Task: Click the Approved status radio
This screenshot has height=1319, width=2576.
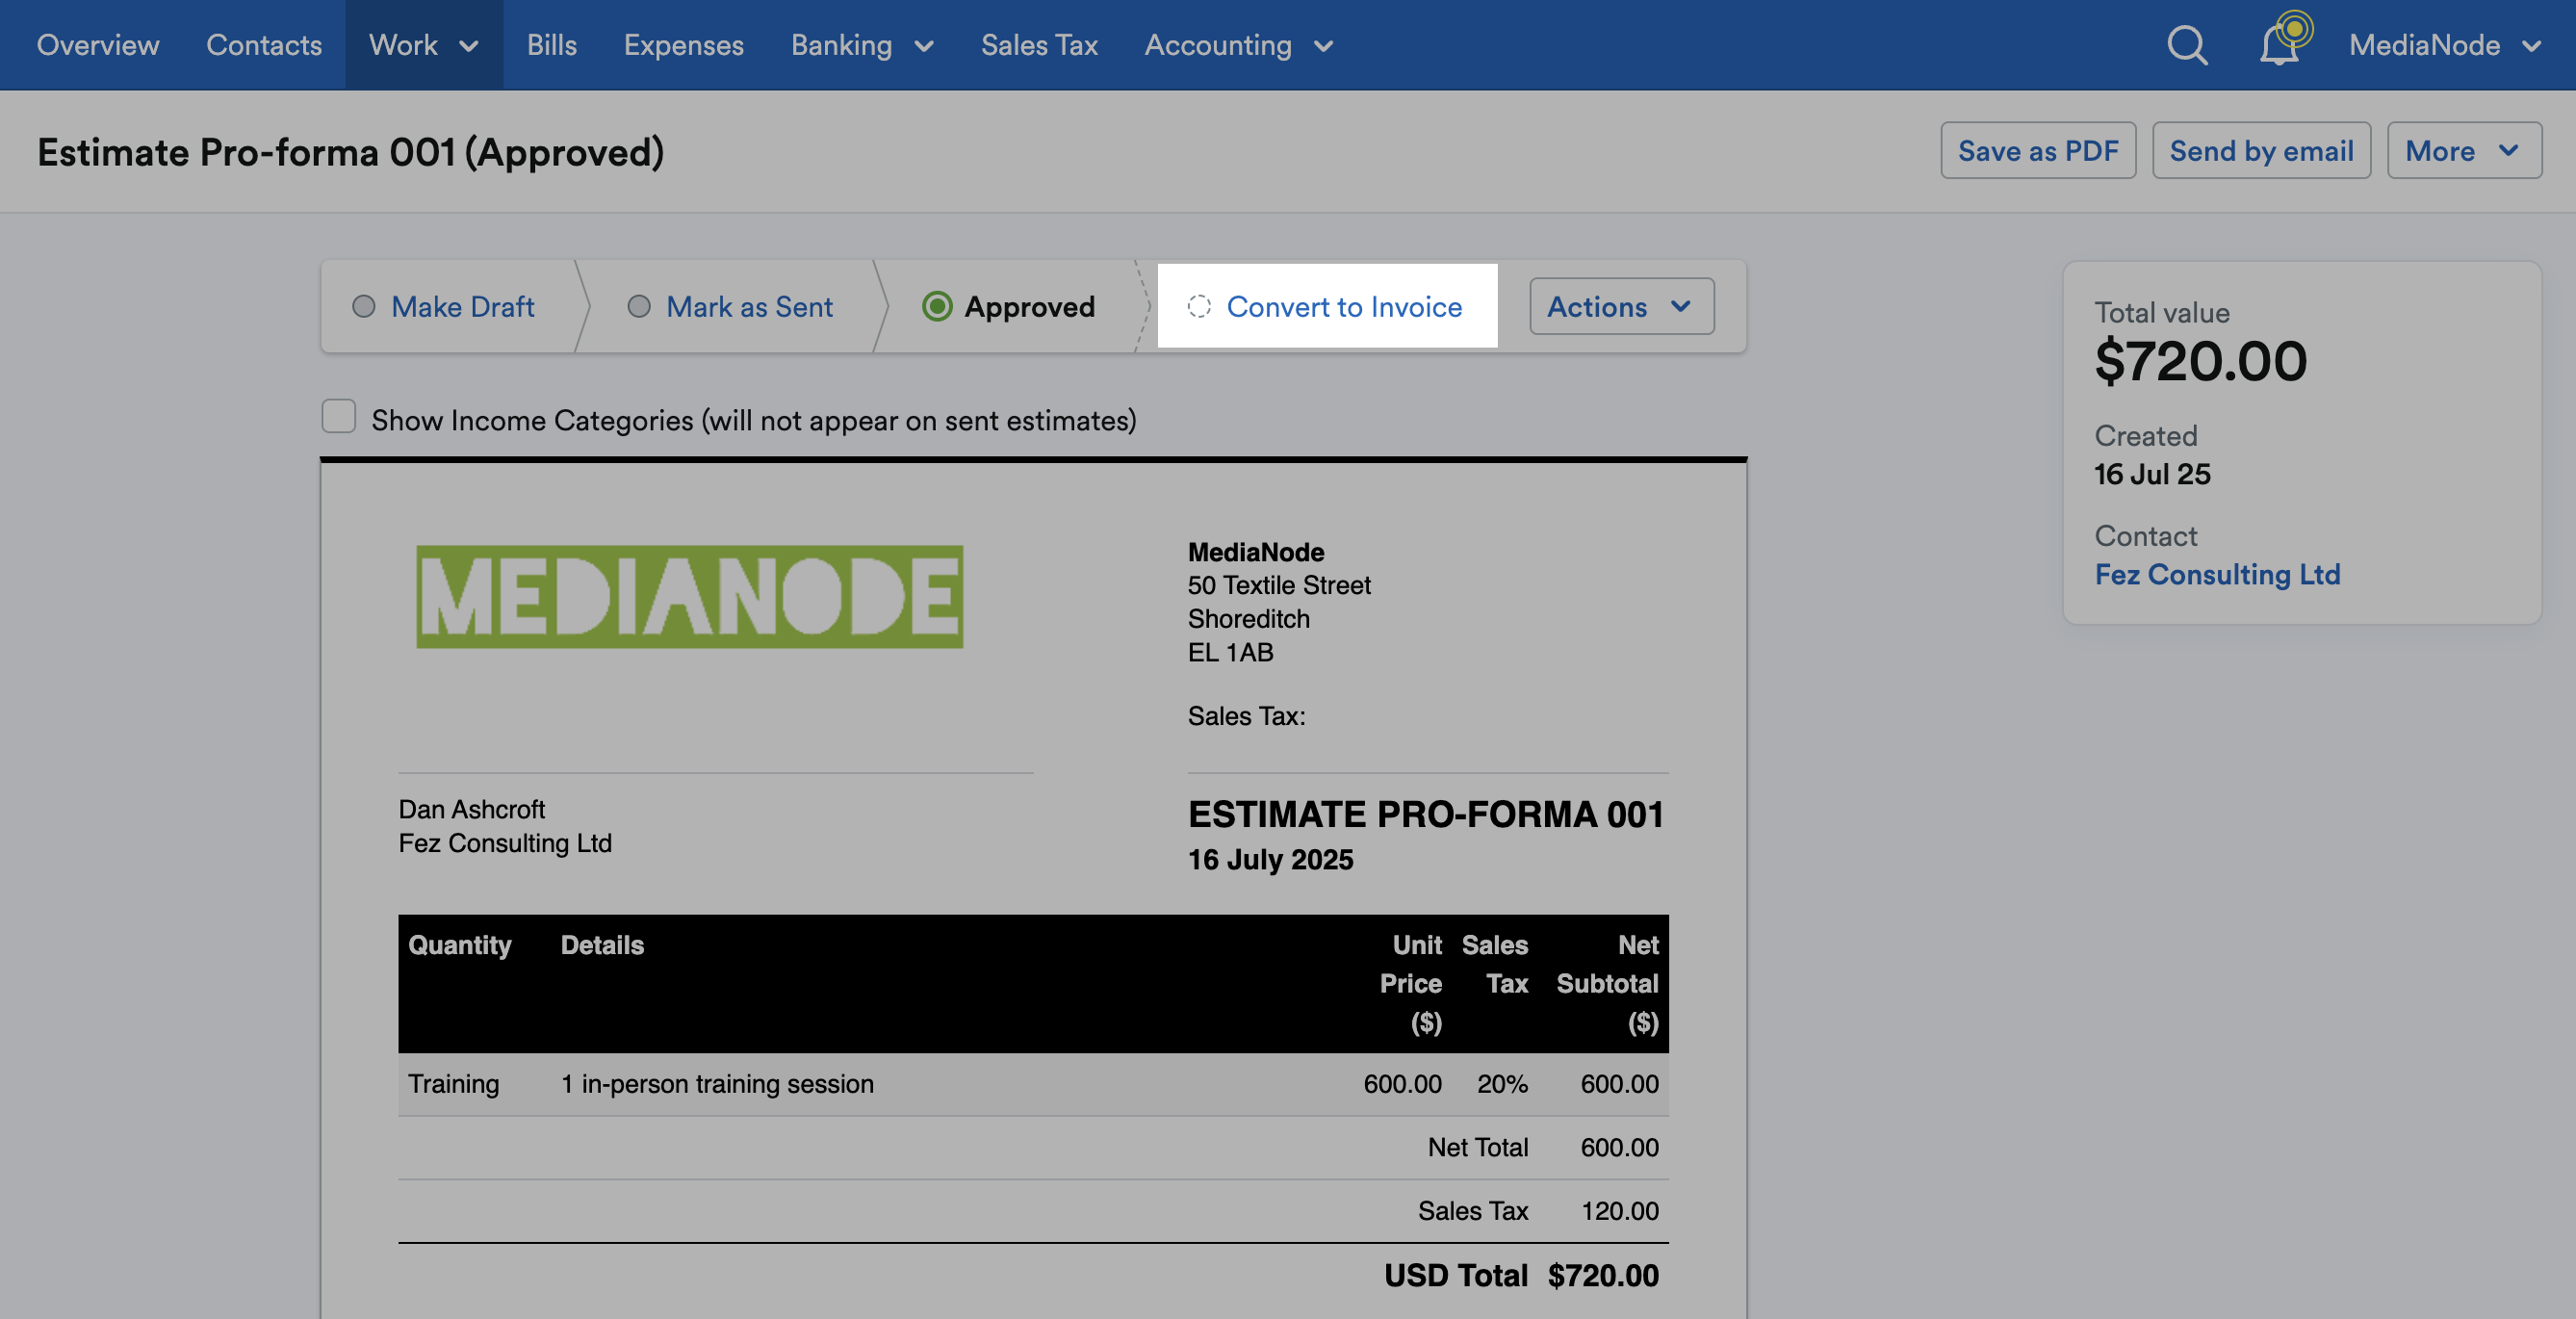Action: (938, 306)
